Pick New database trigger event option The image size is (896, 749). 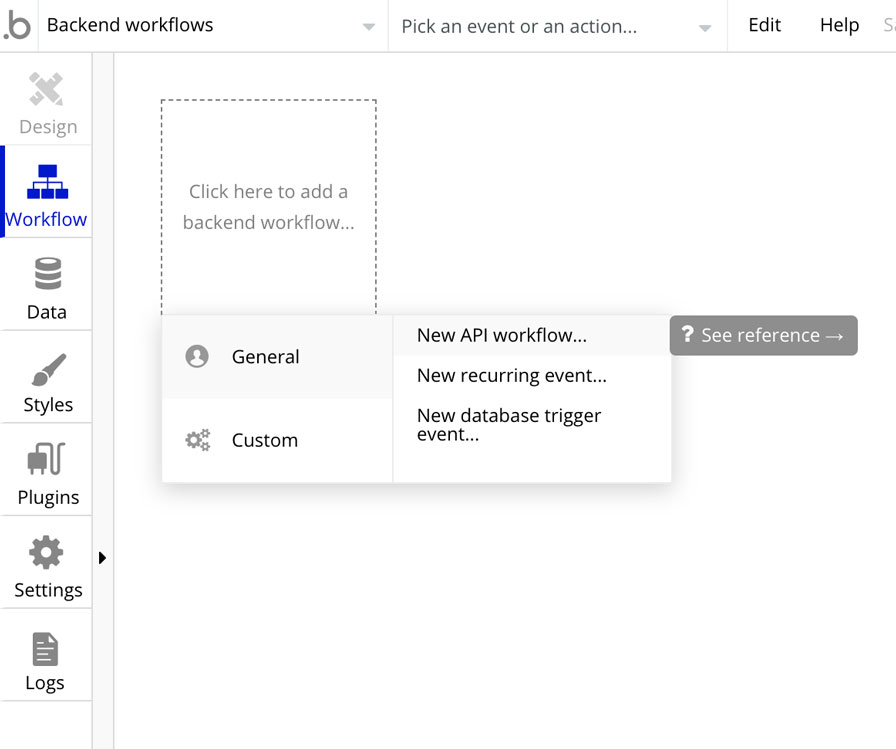(509, 424)
